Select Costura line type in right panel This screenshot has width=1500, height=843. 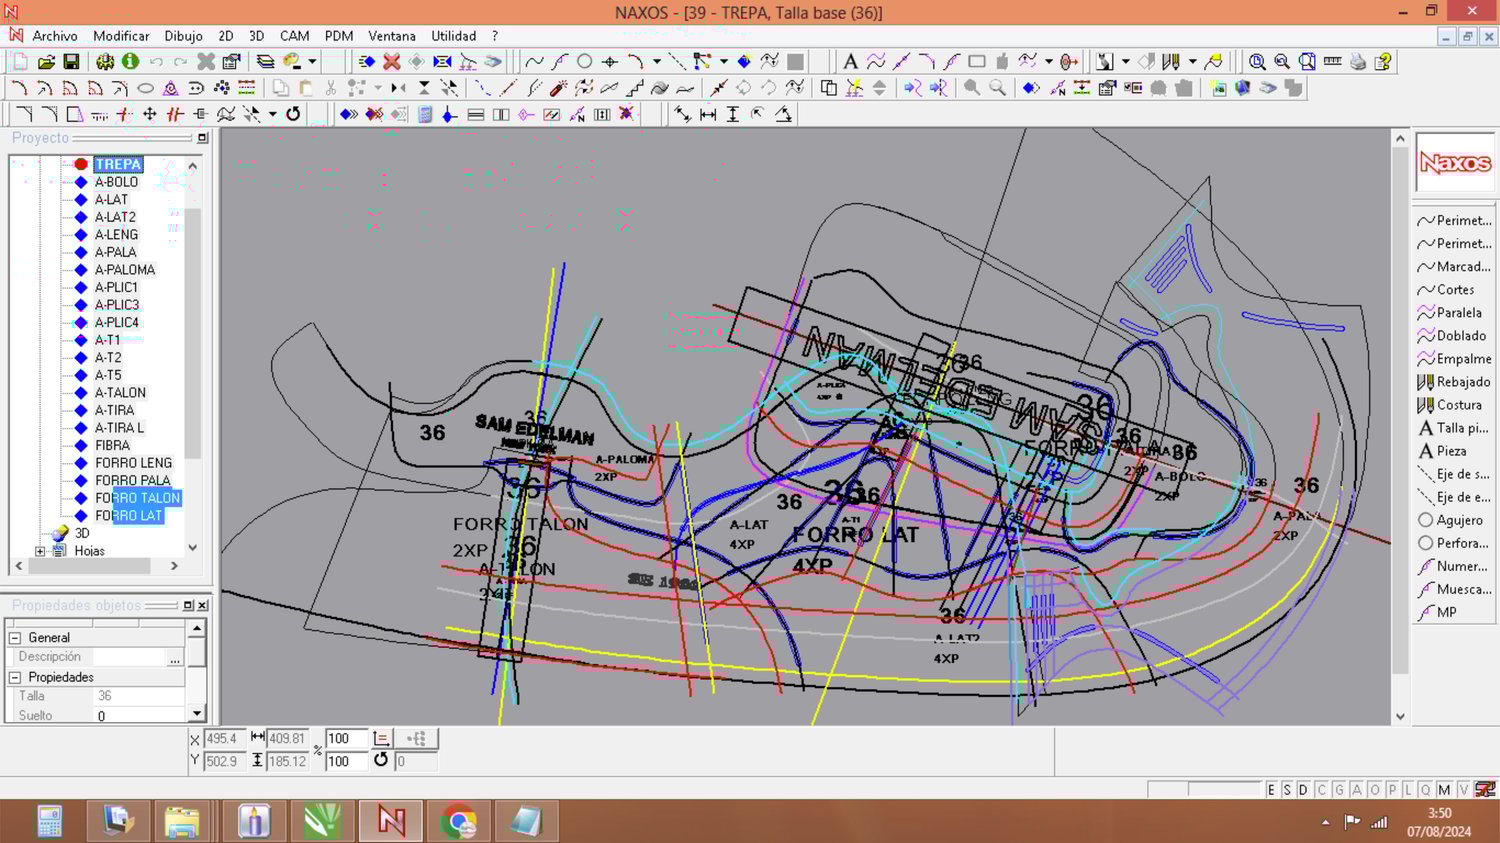click(1455, 405)
